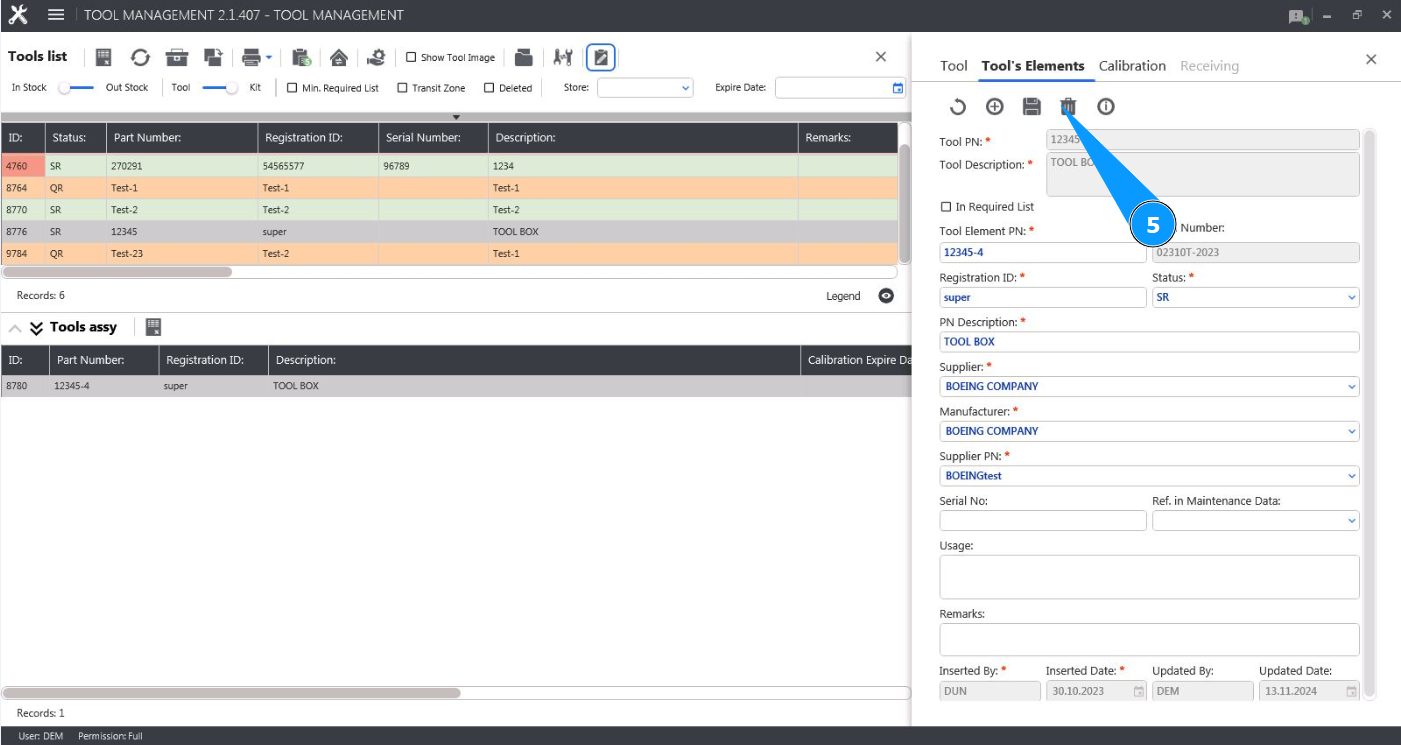Screen dimensions: 1401x745
Task: Add new element with the plus circle icon
Action: 995,107
